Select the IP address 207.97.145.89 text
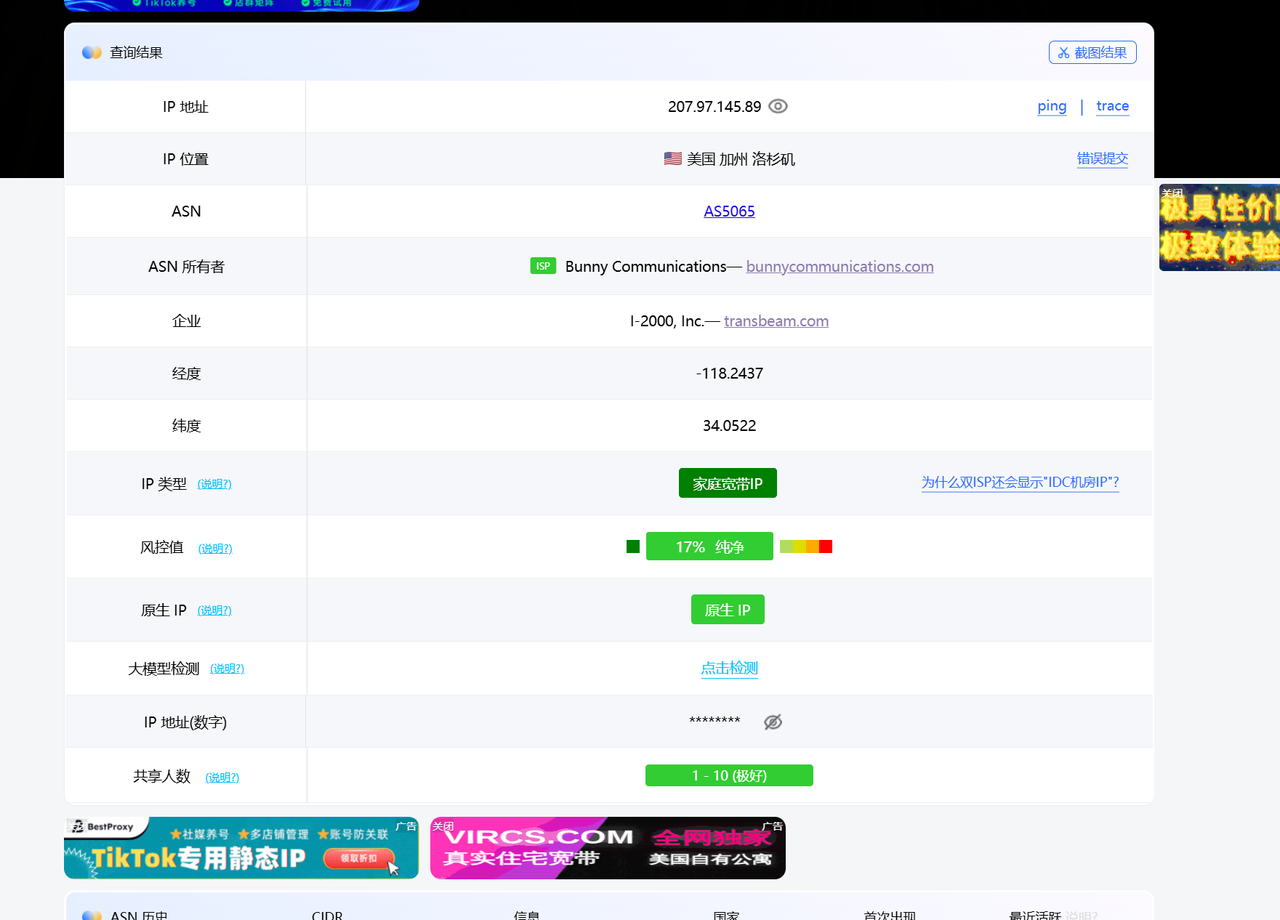Viewport: 1280px width, 920px height. point(714,106)
